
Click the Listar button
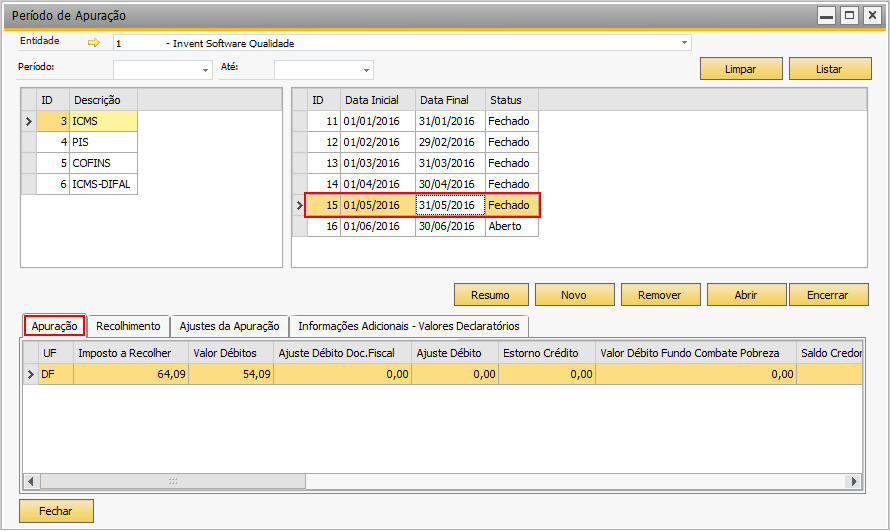[x=829, y=69]
